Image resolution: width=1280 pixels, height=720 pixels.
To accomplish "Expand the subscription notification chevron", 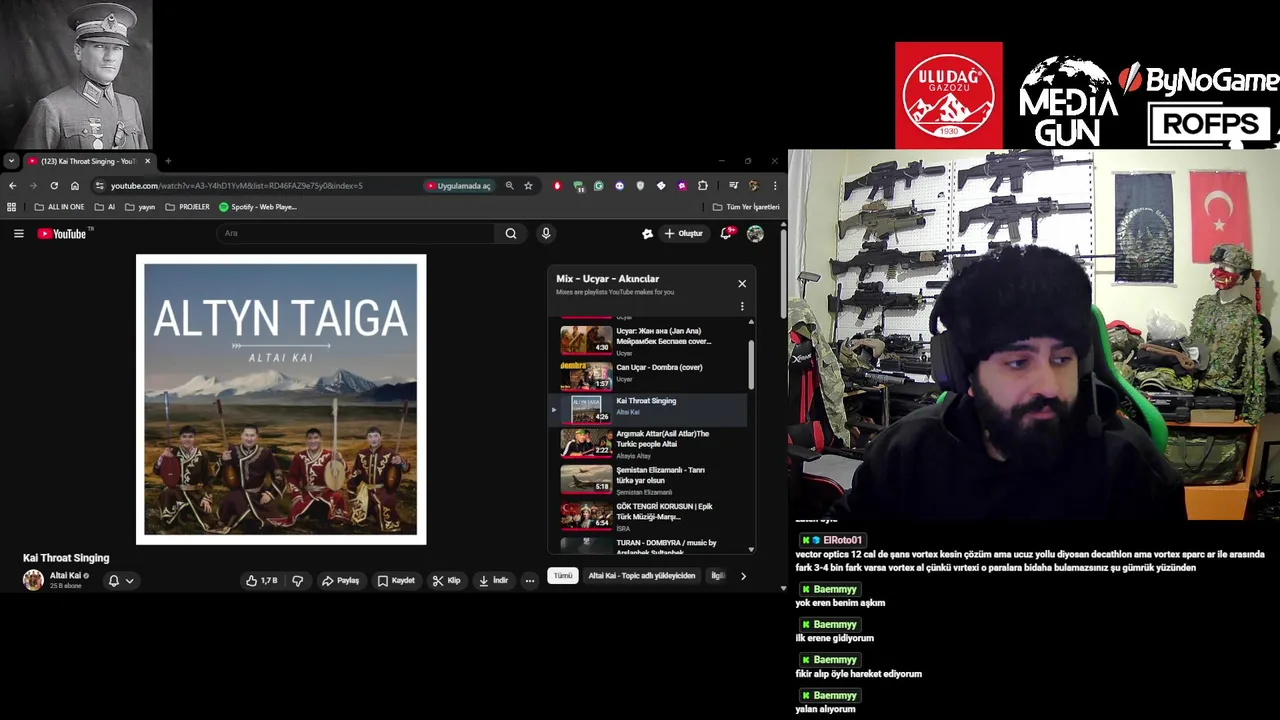I will pos(129,580).
